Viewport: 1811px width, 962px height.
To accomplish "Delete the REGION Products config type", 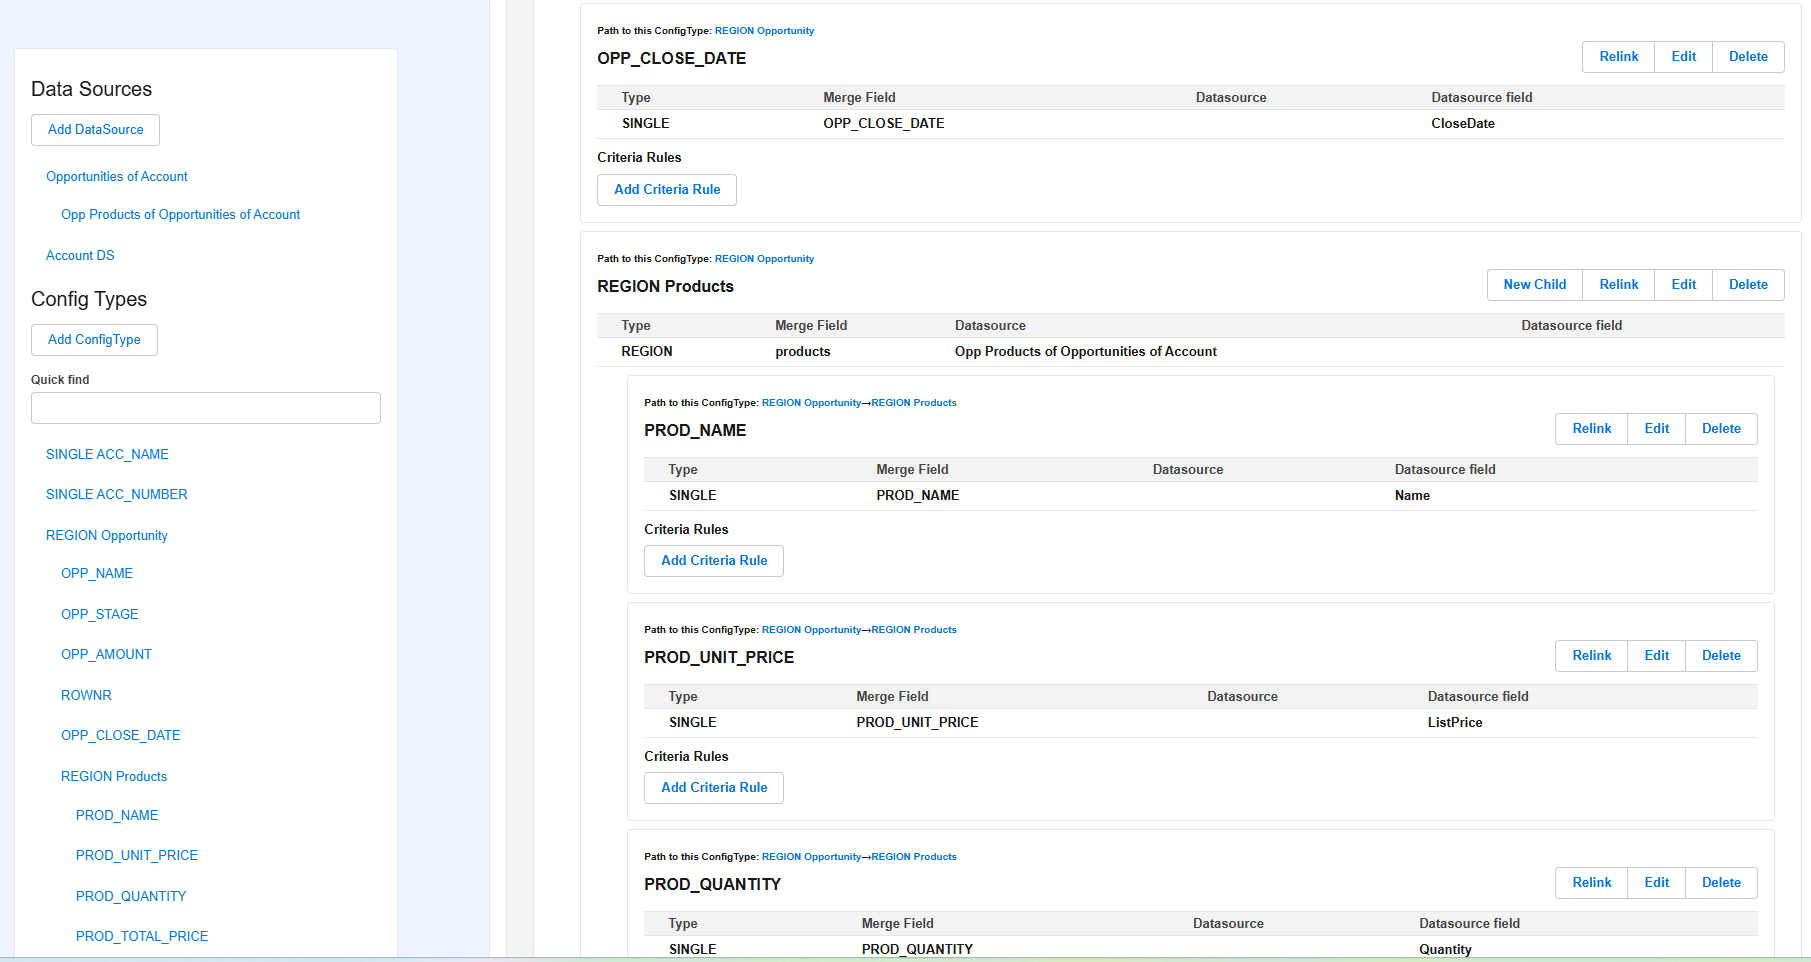I will tap(1748, 285).
